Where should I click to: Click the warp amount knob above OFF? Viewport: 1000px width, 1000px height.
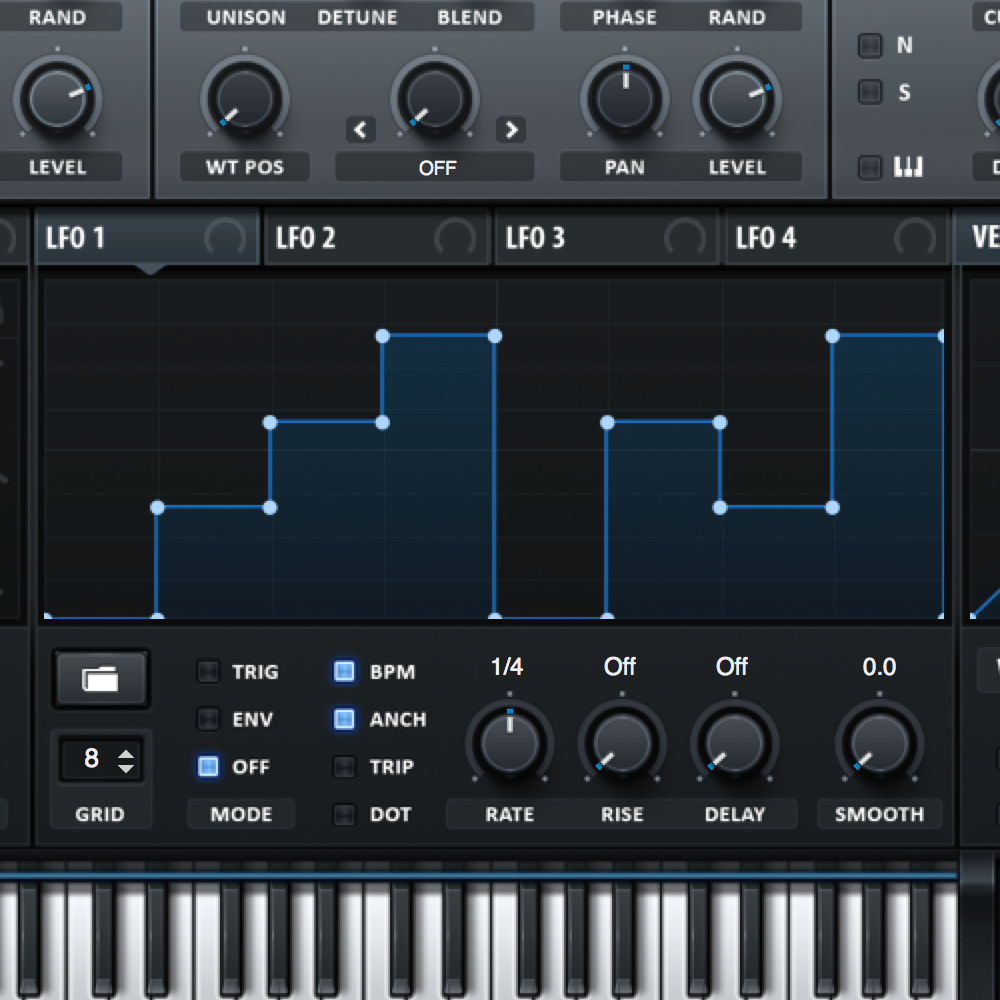click(x=435, y=99)
